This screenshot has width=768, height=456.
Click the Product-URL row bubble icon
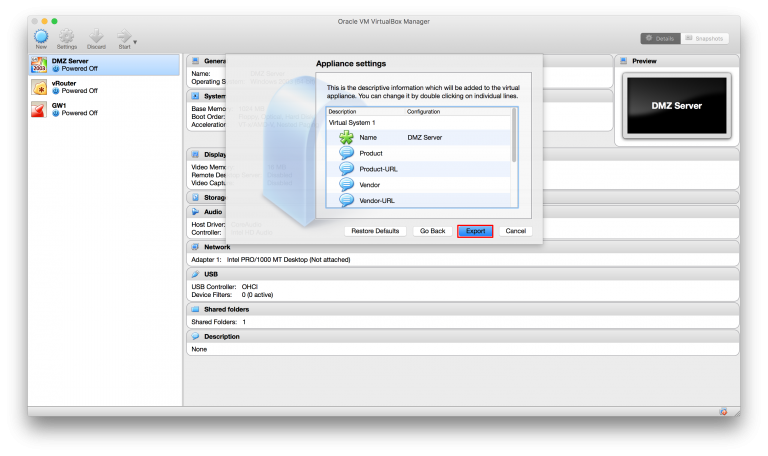[346, 168]
